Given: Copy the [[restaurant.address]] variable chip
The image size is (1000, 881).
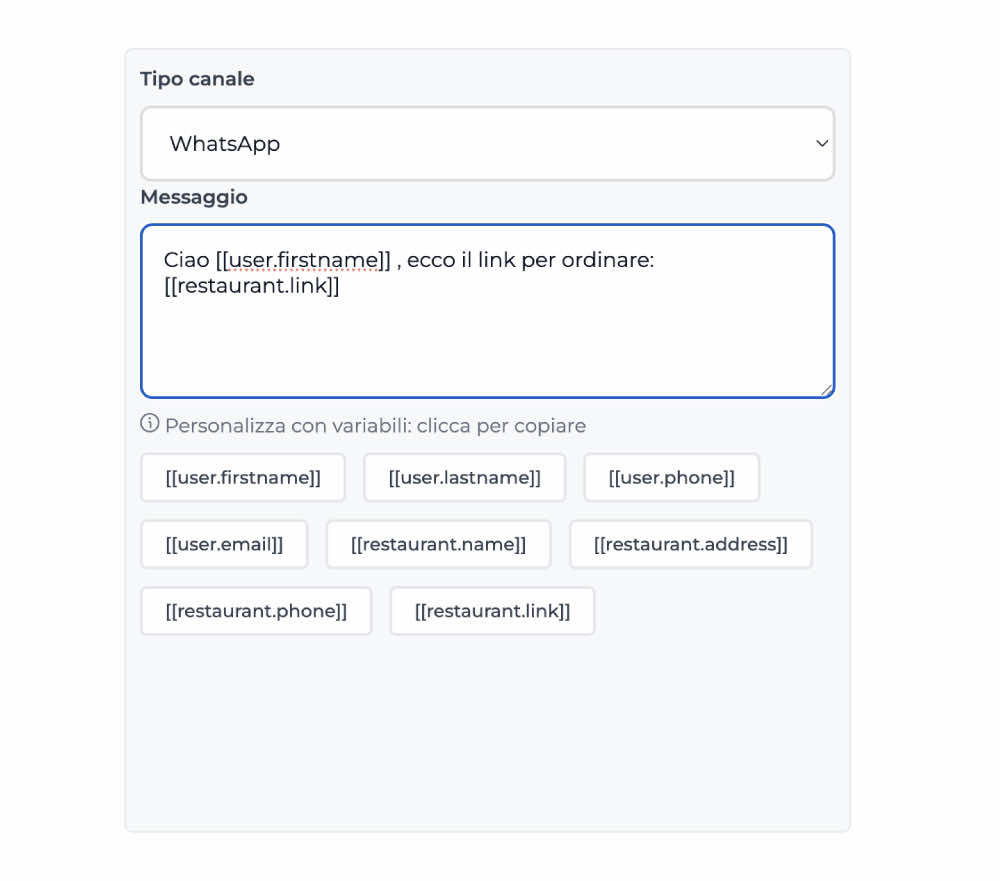Looking at the screenshot, I should (x=690, y=544).
